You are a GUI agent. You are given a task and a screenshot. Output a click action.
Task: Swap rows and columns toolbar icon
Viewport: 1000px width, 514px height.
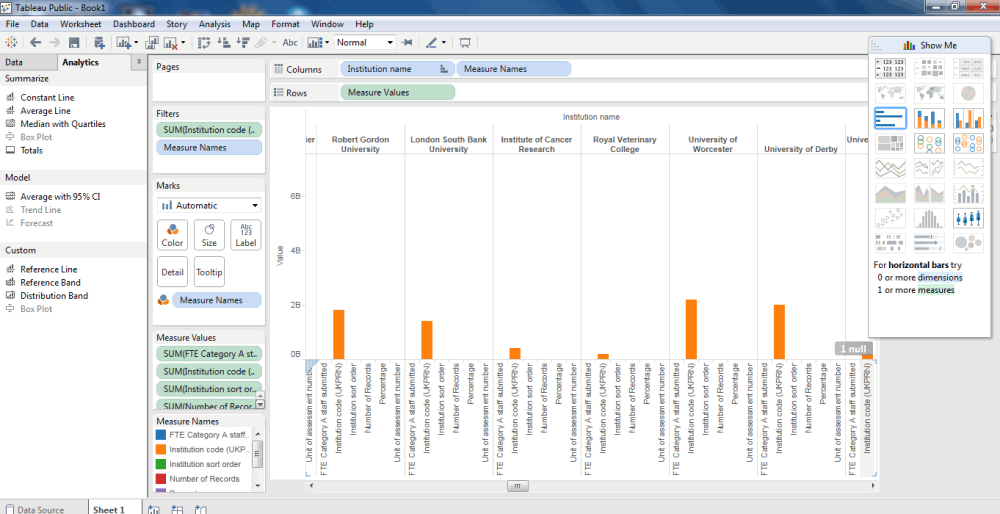click(x=204, y=43)
